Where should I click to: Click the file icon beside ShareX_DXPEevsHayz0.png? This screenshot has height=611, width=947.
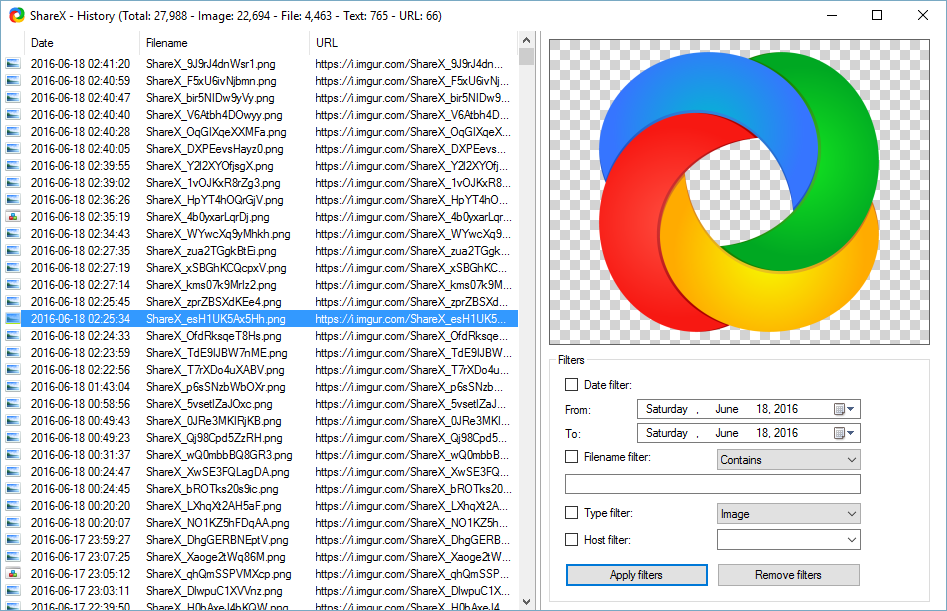click(x=13, y=149)
